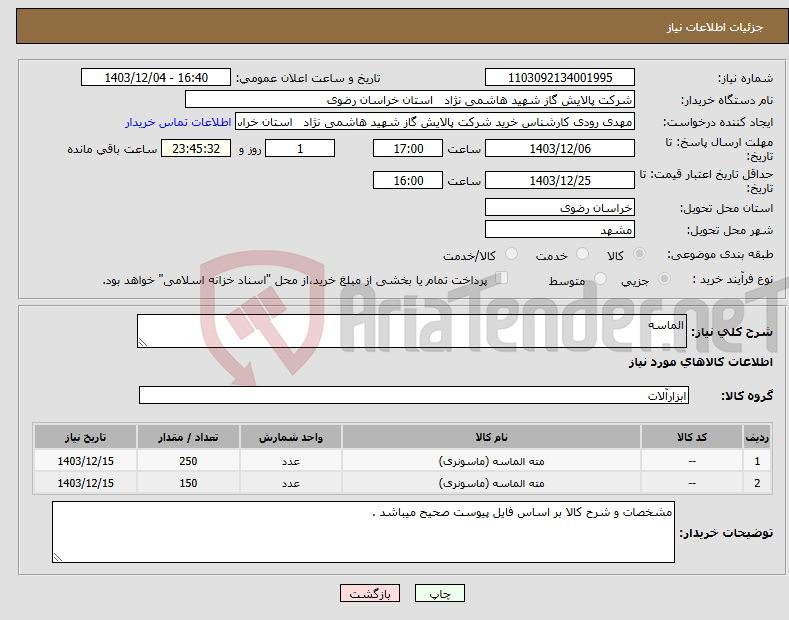Select the خدمت radio button
The image size is (789, 620).
pyautogui.click(x=582, y=254)
